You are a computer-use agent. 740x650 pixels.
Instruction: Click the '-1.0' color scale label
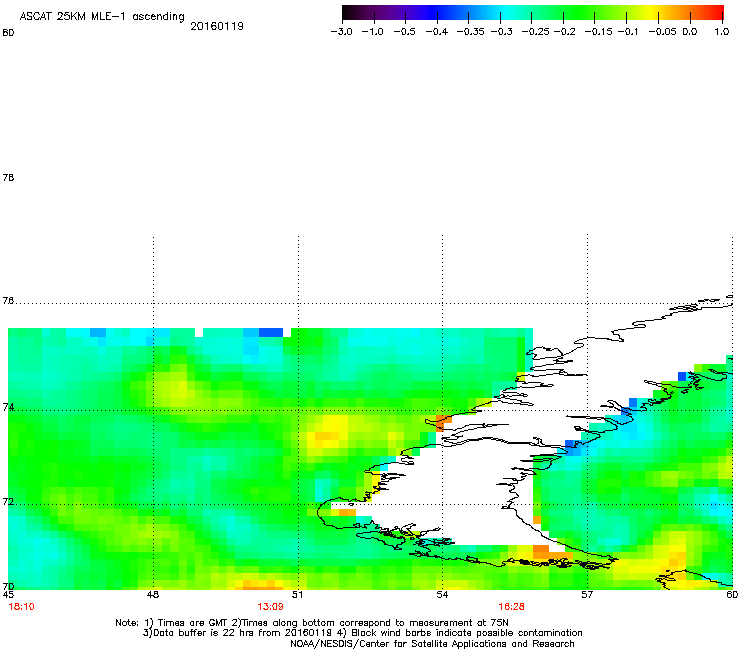coord(373,32)
